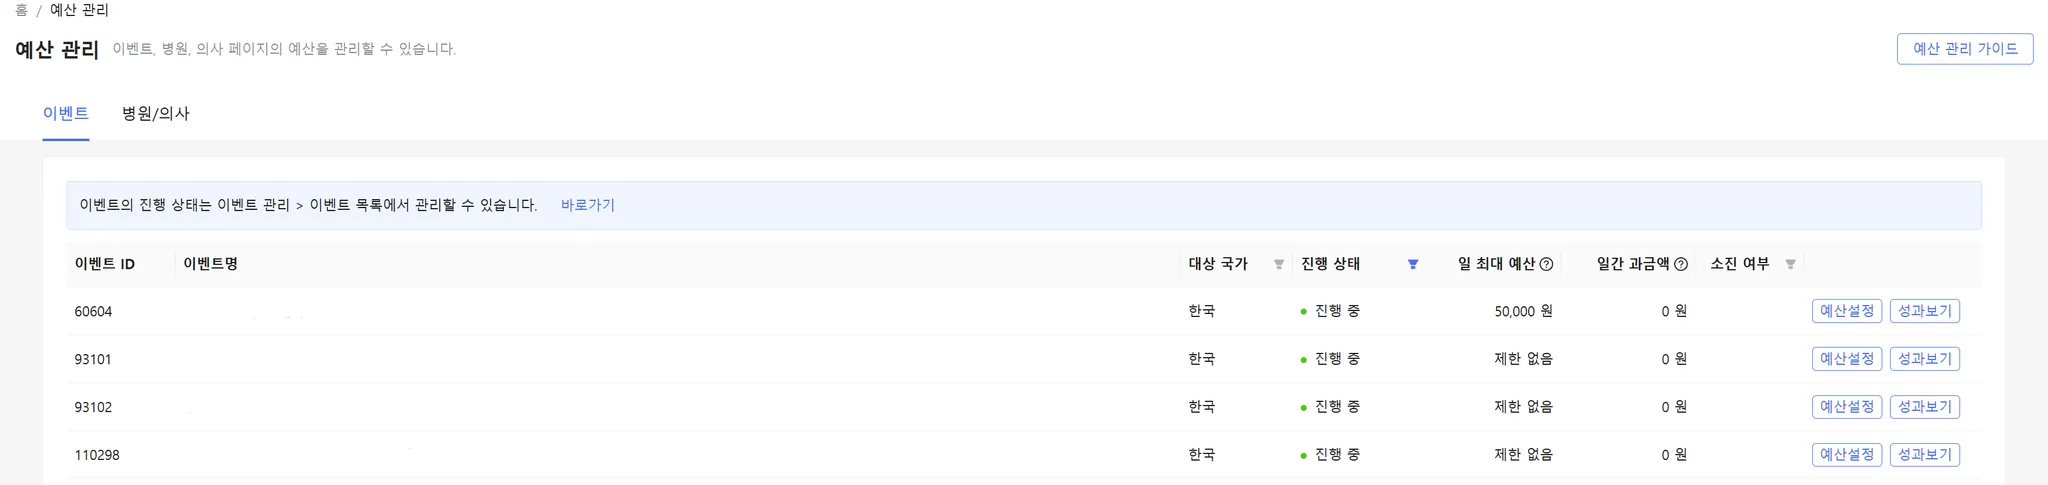Image resolution: width=2048 pixels, height=485 pixels.
Task: View 성과보기 for event 93101
Action: (x=1924, y=359)
